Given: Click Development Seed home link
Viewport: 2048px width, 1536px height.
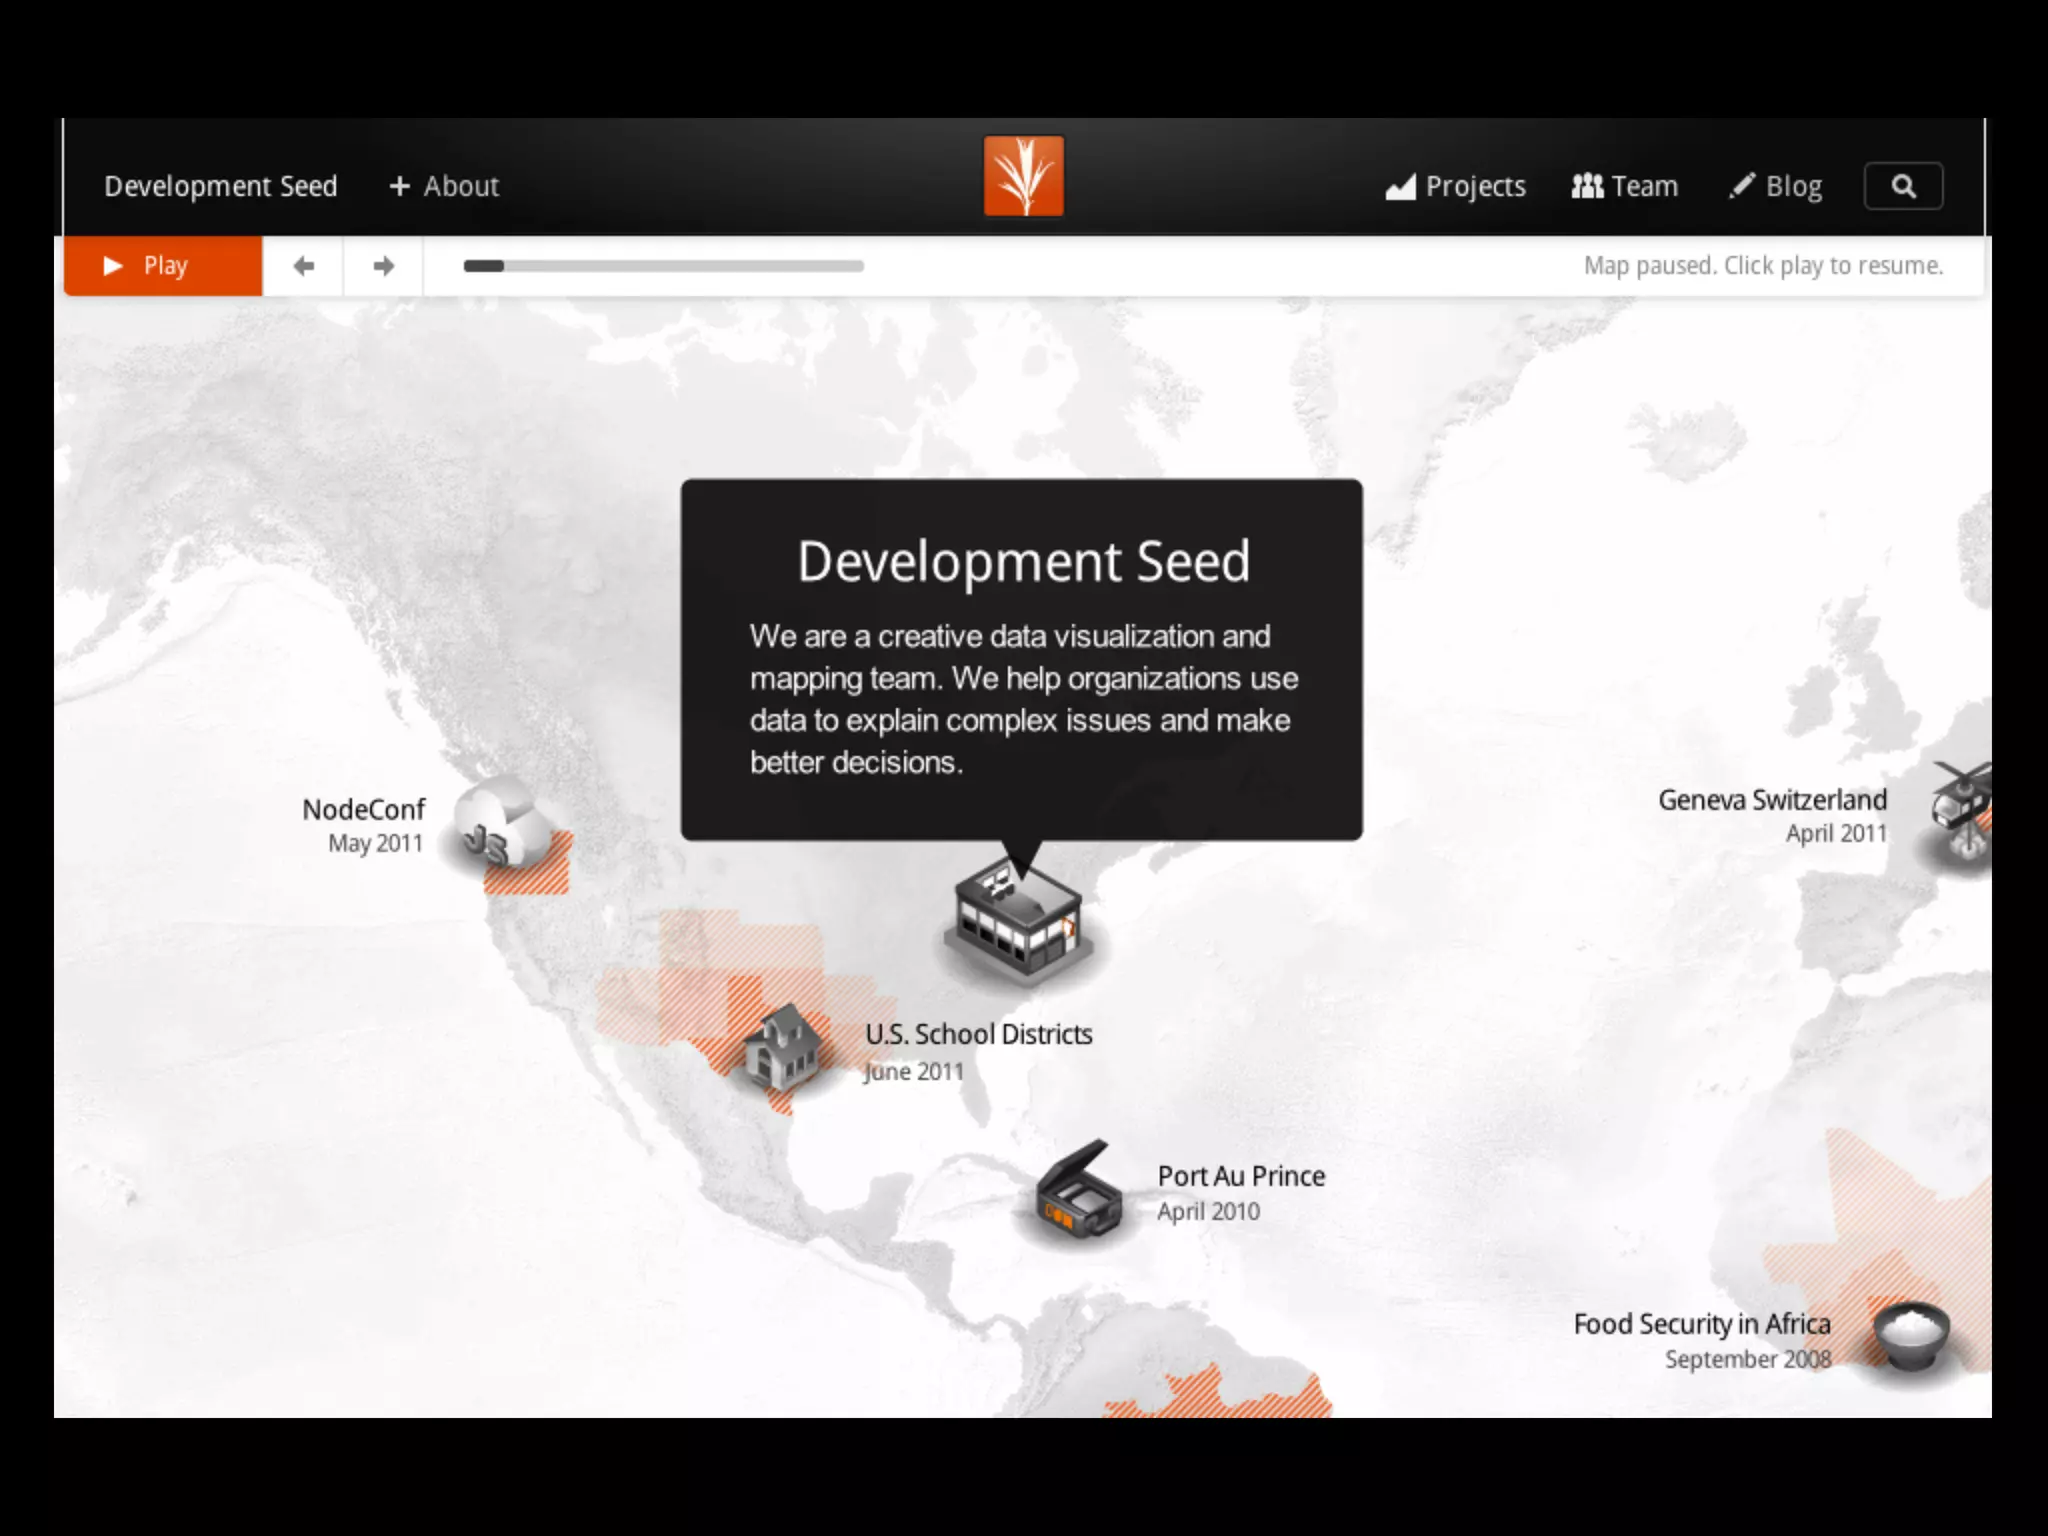Looking at the screenshot, I should coord(221,186).
